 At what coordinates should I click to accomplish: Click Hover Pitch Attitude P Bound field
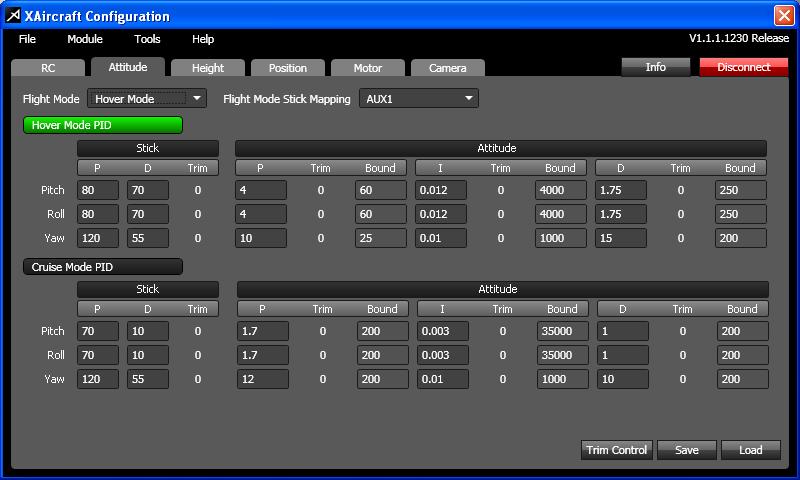(381, 190)
